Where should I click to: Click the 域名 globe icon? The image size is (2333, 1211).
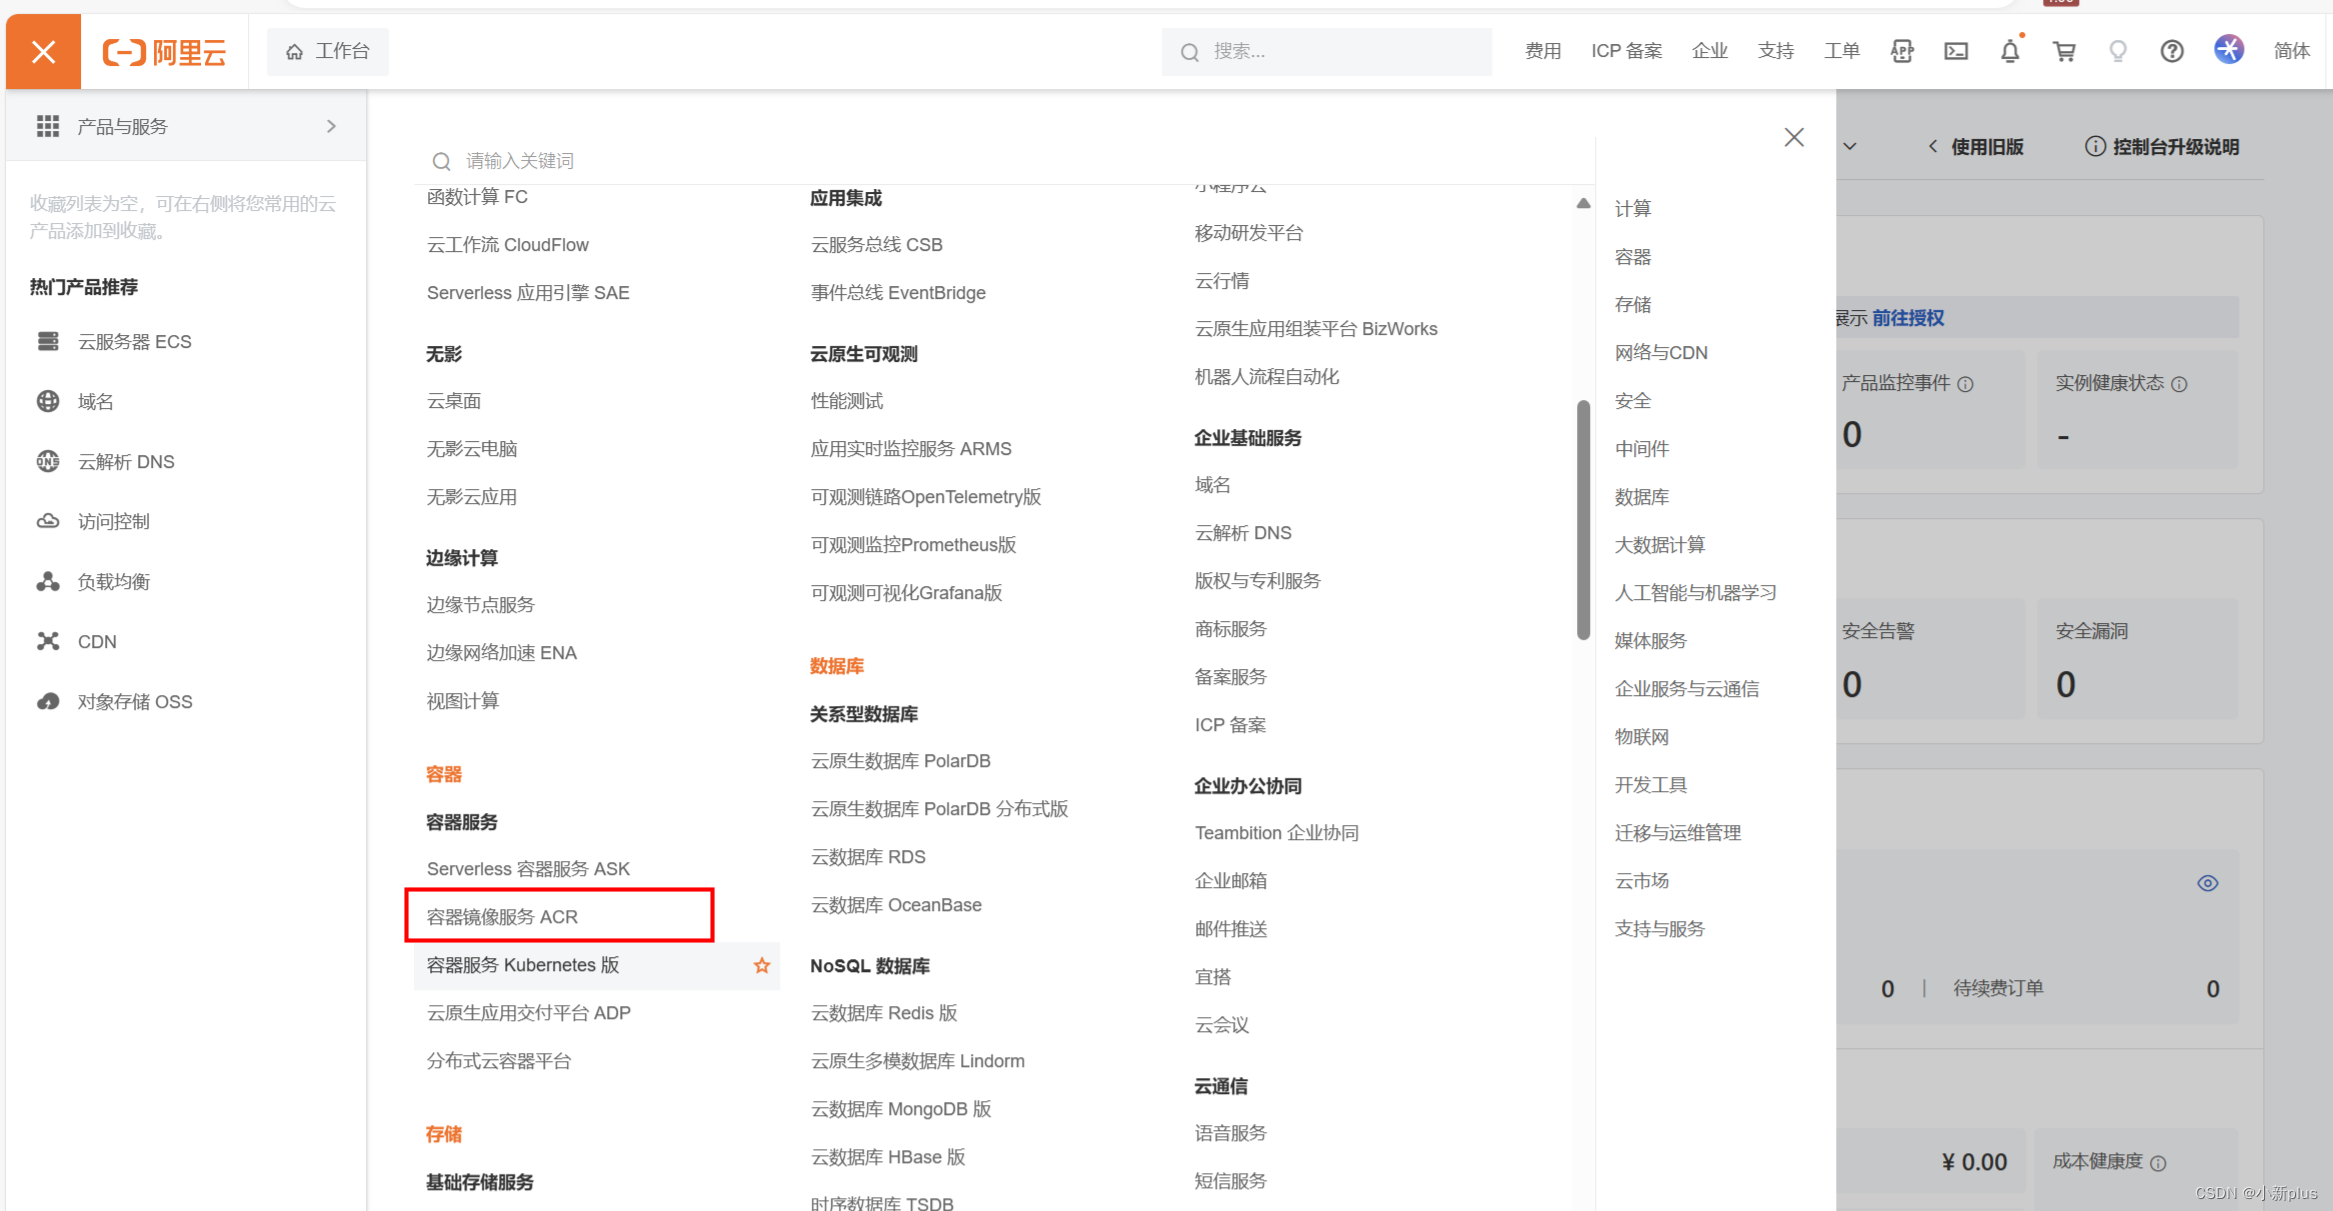coord(48,401)
